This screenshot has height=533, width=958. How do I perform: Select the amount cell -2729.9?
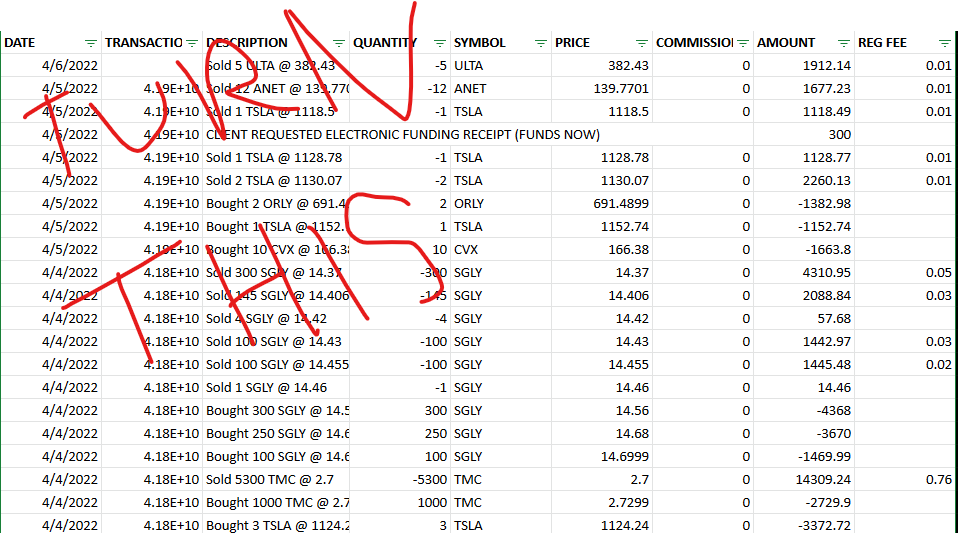click(x=804, y=502)
